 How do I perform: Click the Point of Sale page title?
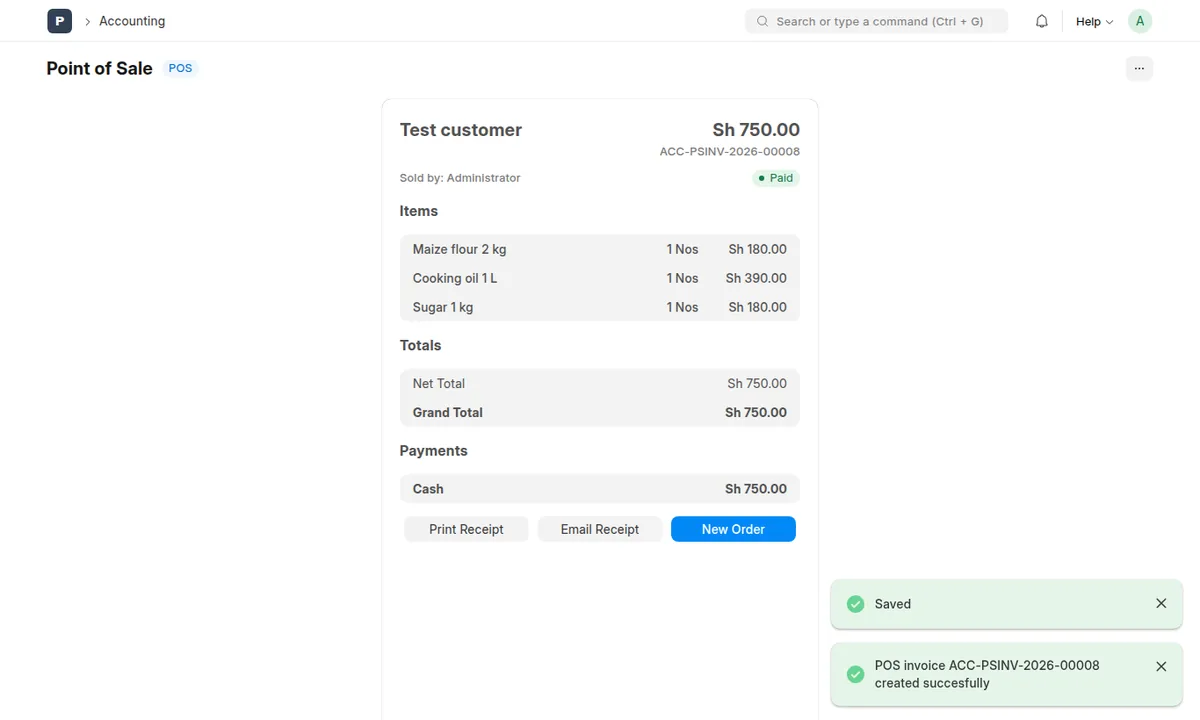click(99, 68)
